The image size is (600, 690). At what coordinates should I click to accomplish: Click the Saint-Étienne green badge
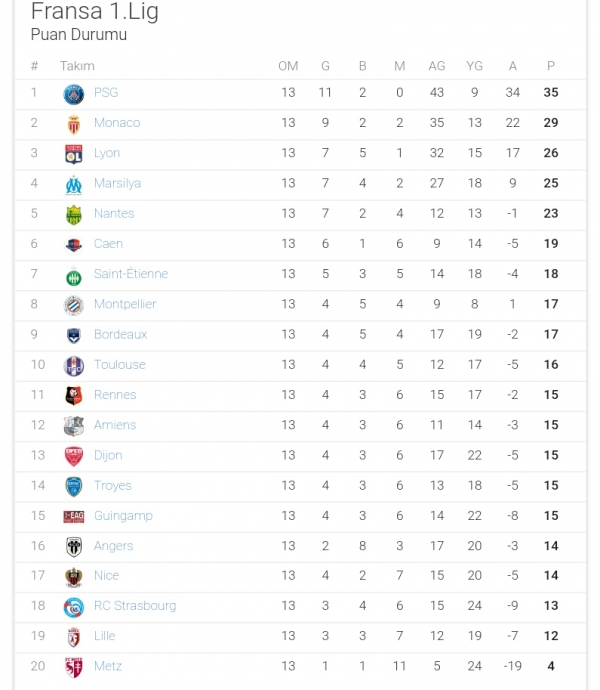74,275
